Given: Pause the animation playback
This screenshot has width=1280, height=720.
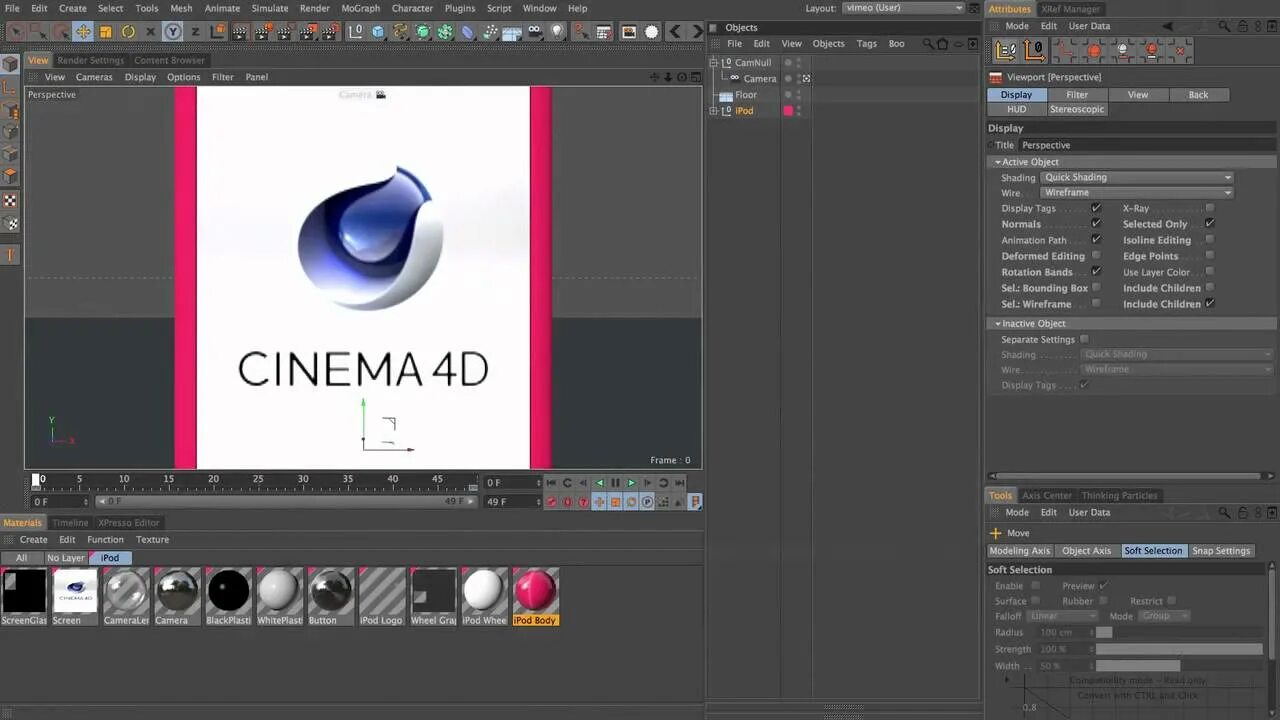Looking at the screenshot, I should [615, 483].
